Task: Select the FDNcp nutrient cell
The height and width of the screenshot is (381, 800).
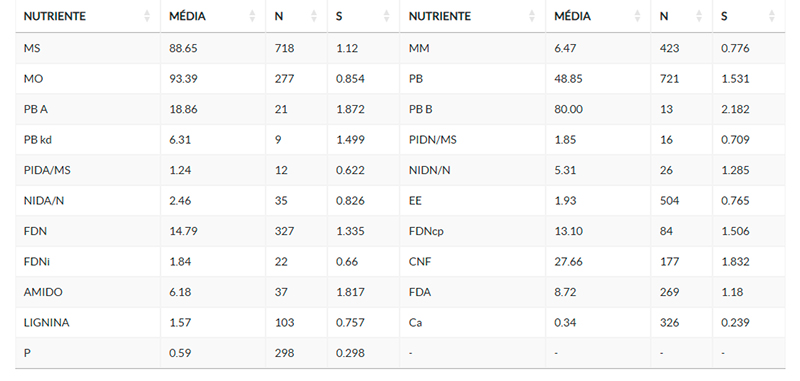Action: [x=472, y=231]
